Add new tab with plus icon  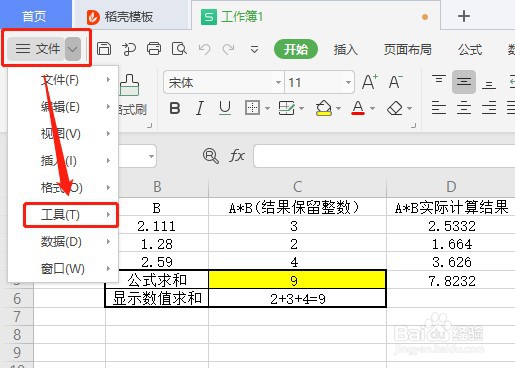[464, 16]
